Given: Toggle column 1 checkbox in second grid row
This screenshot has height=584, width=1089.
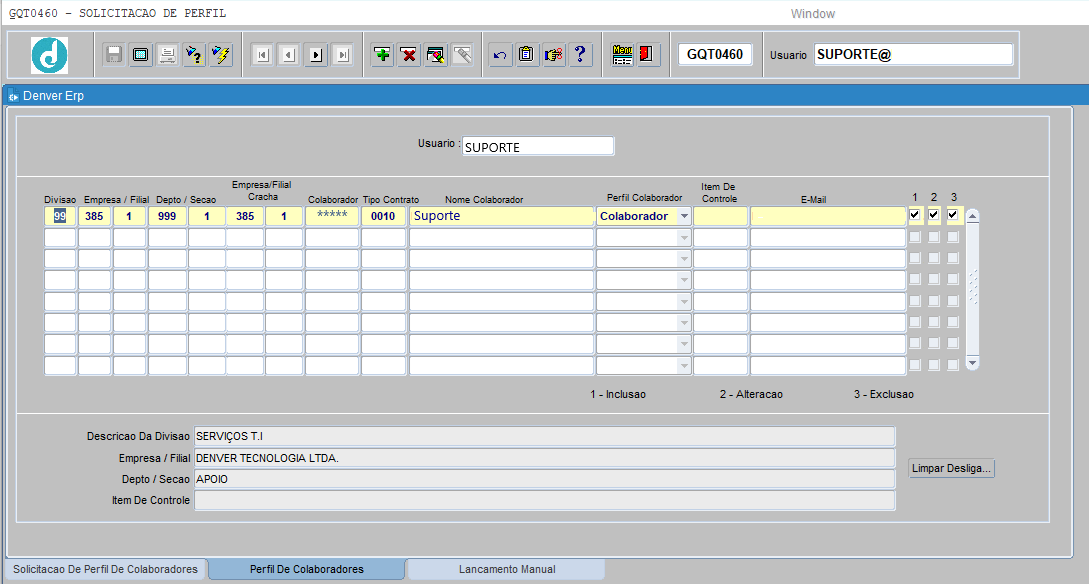Looking at the screenshot, I should (915, 237).
